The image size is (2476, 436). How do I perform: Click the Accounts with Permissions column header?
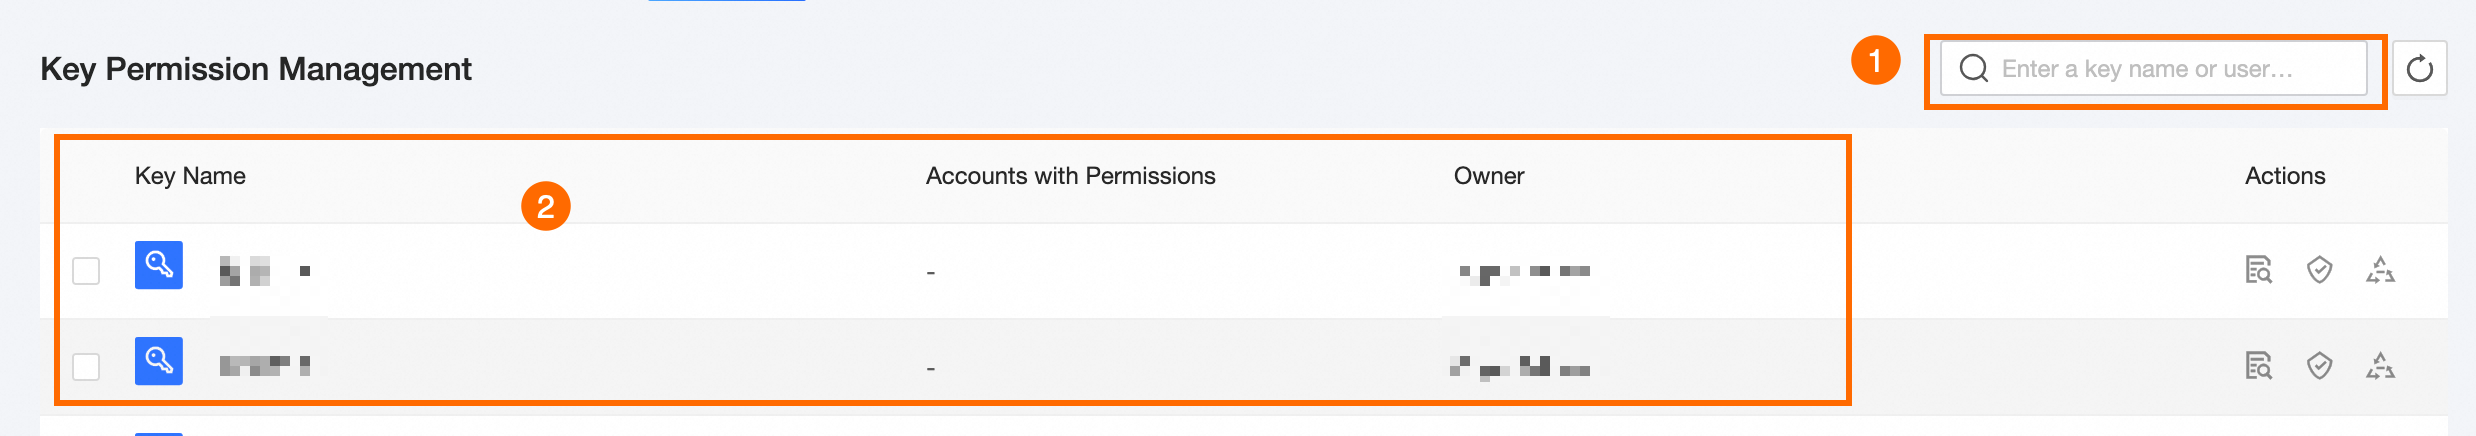[1070, 176]
